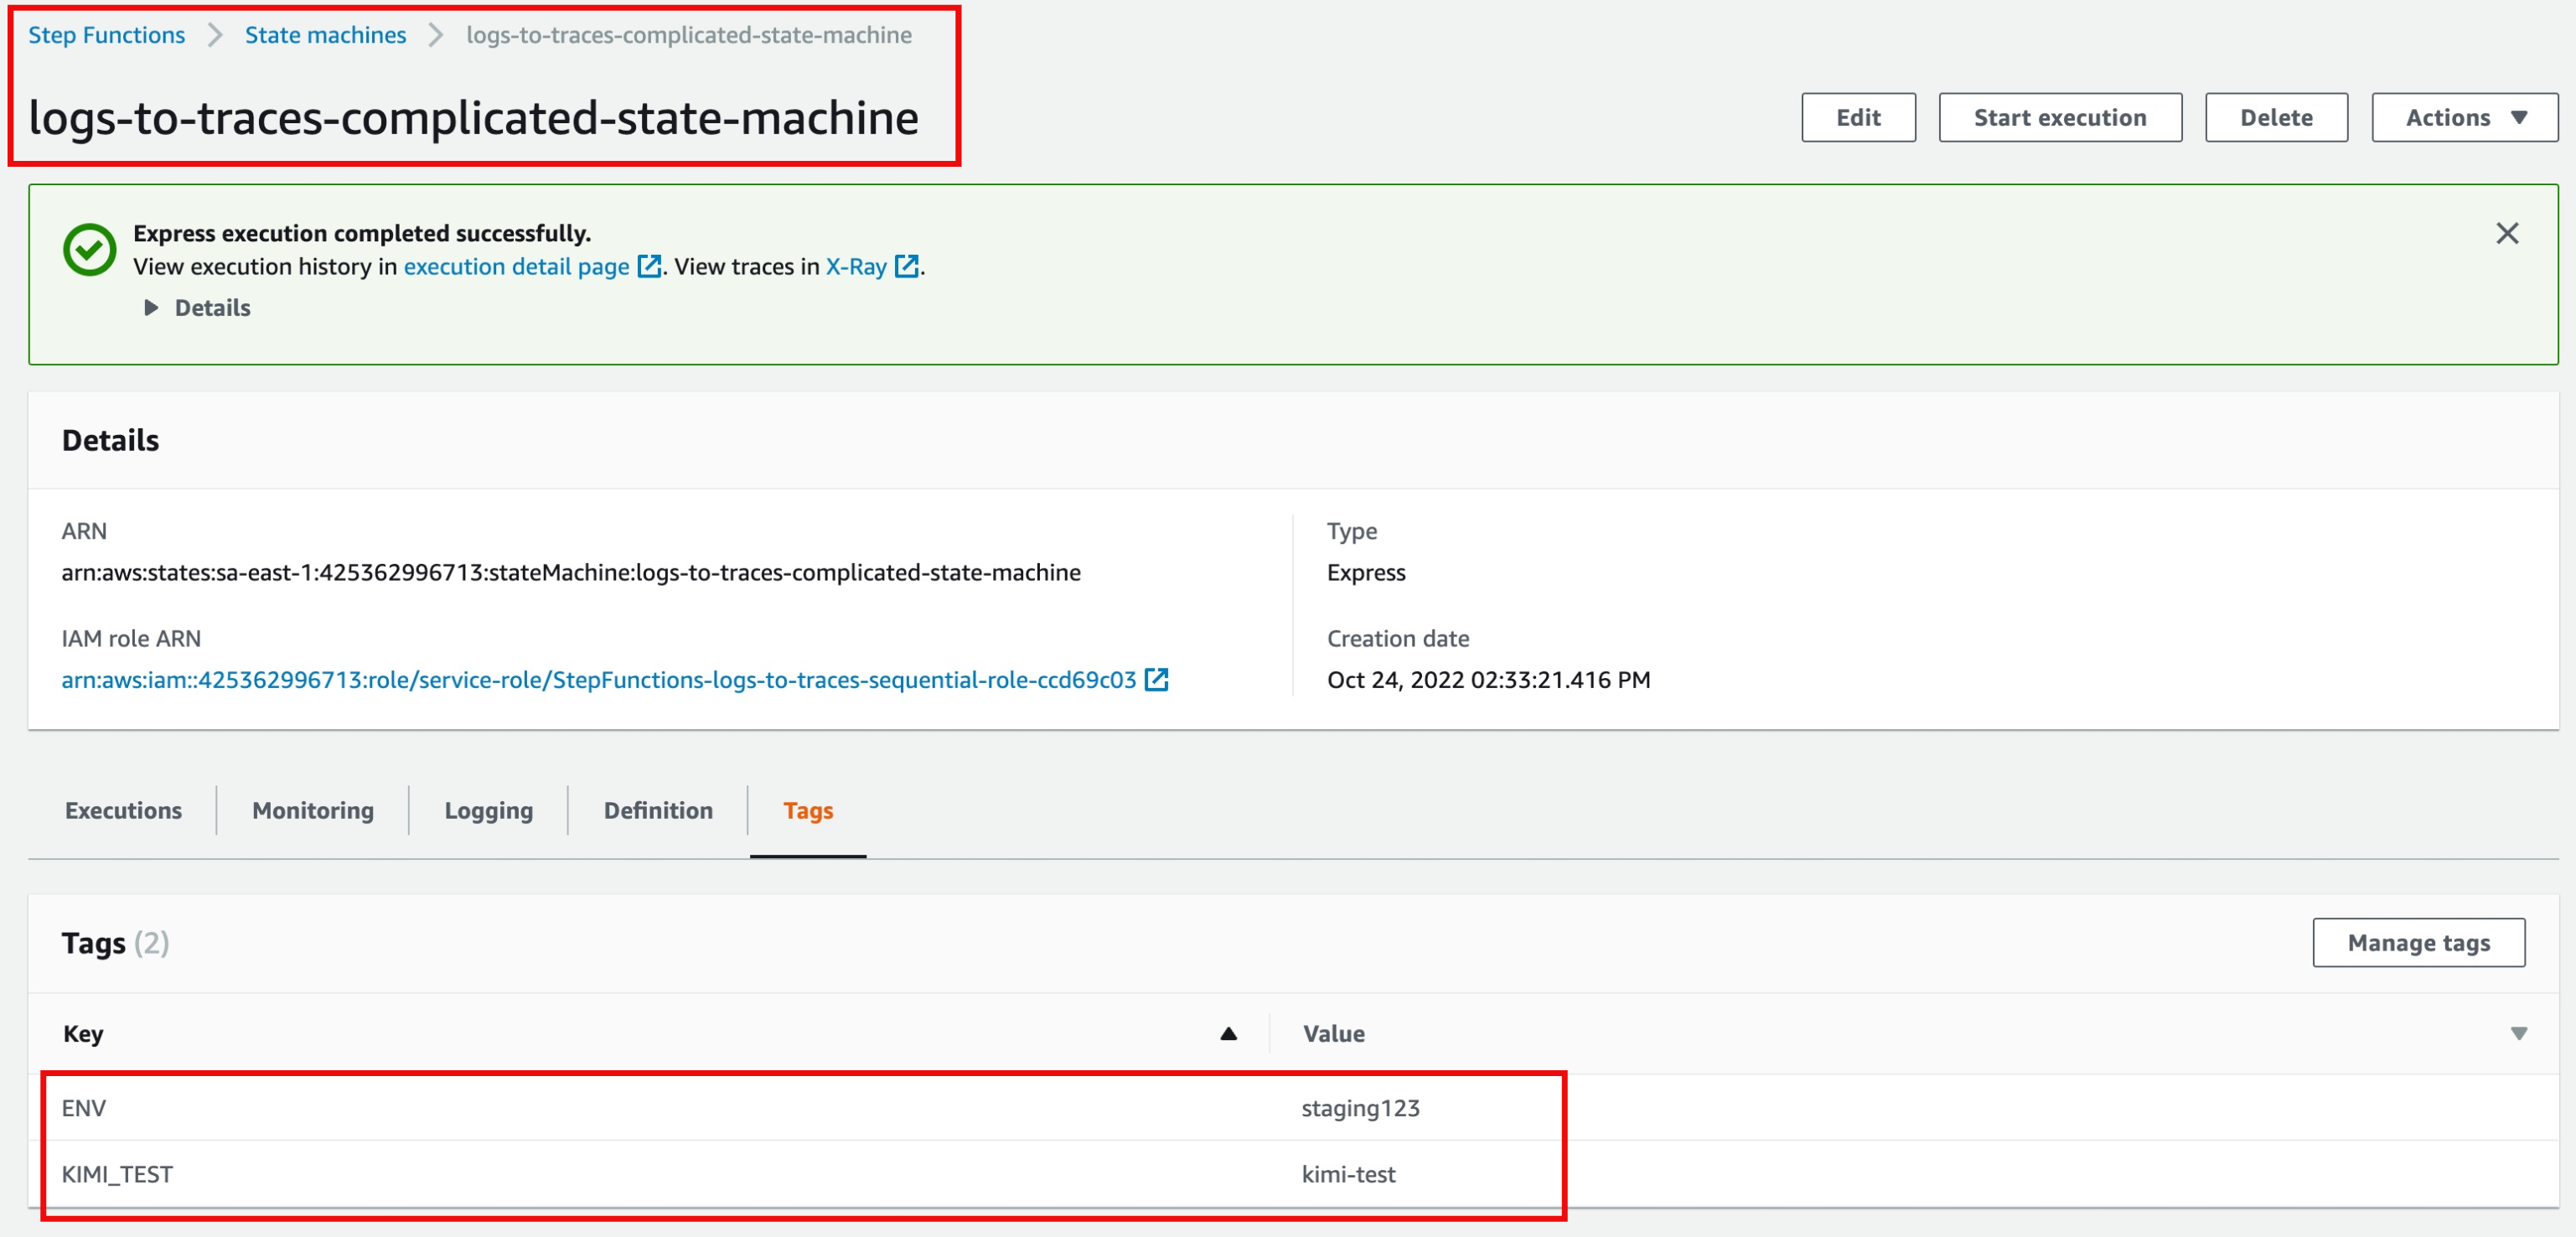The height and width of the screenshot is (1237, 2576).
Task: Dismiss the success banner with X
Action: pyautogui.click(x=2506, y=233)
